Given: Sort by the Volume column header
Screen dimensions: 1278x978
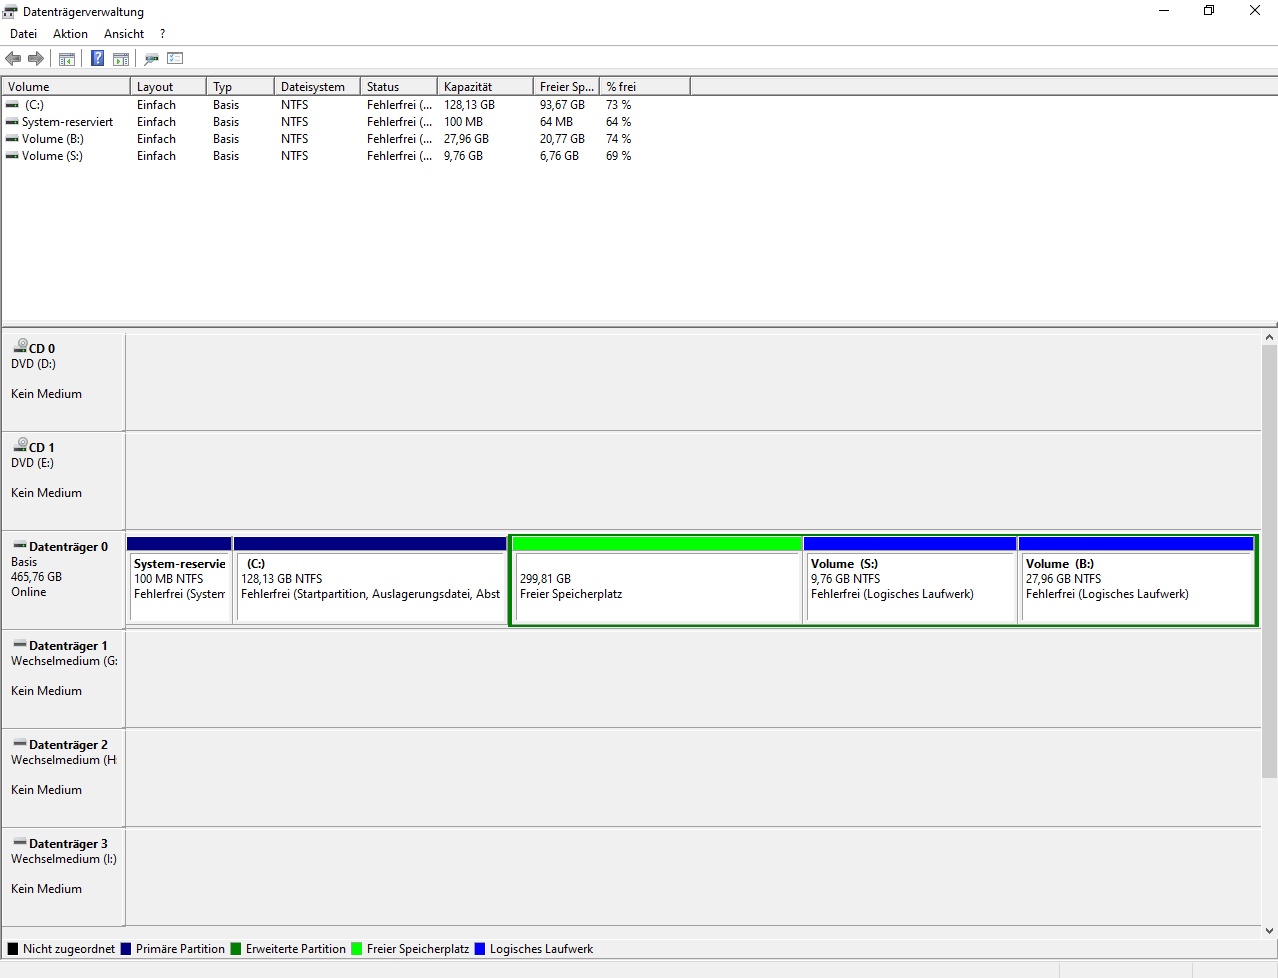Looking at the screenshot, I should pos(66,86).
